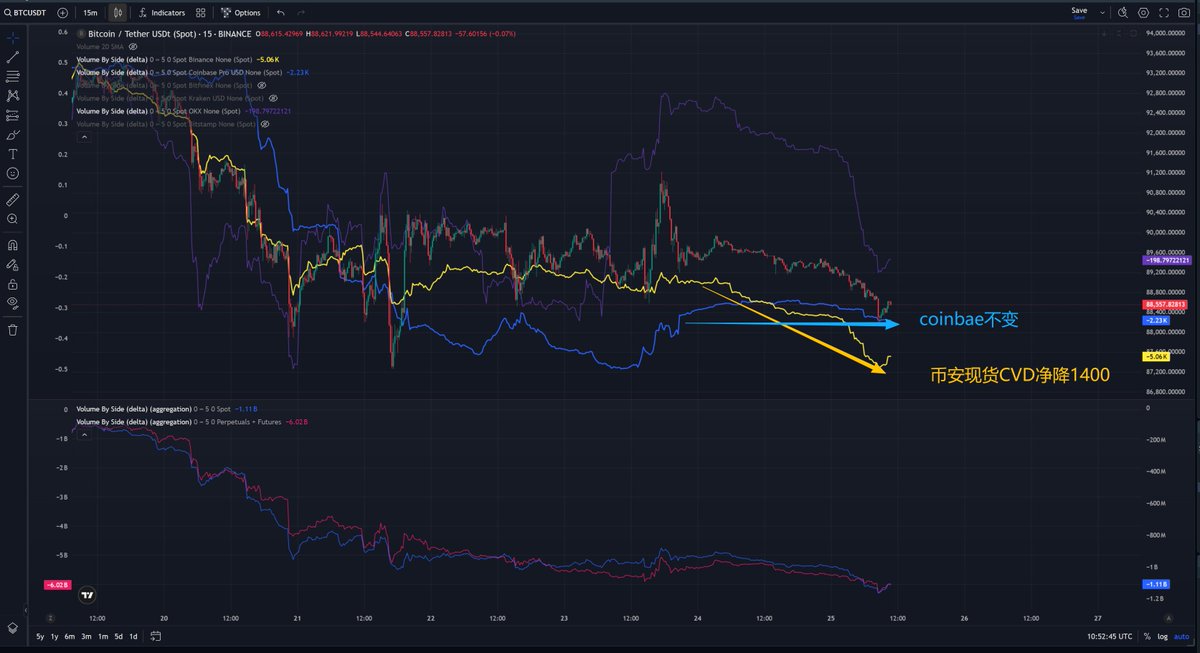Toggle stay in drawing mode
This screenshot has height=653, width=1200.
(x=13, y=265)
